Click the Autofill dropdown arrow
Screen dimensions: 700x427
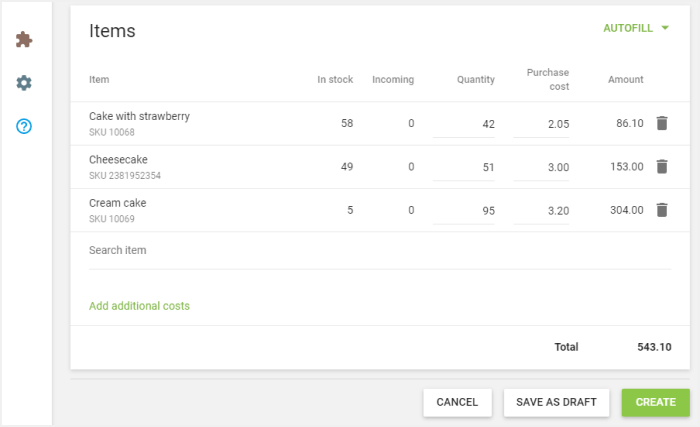665,28
